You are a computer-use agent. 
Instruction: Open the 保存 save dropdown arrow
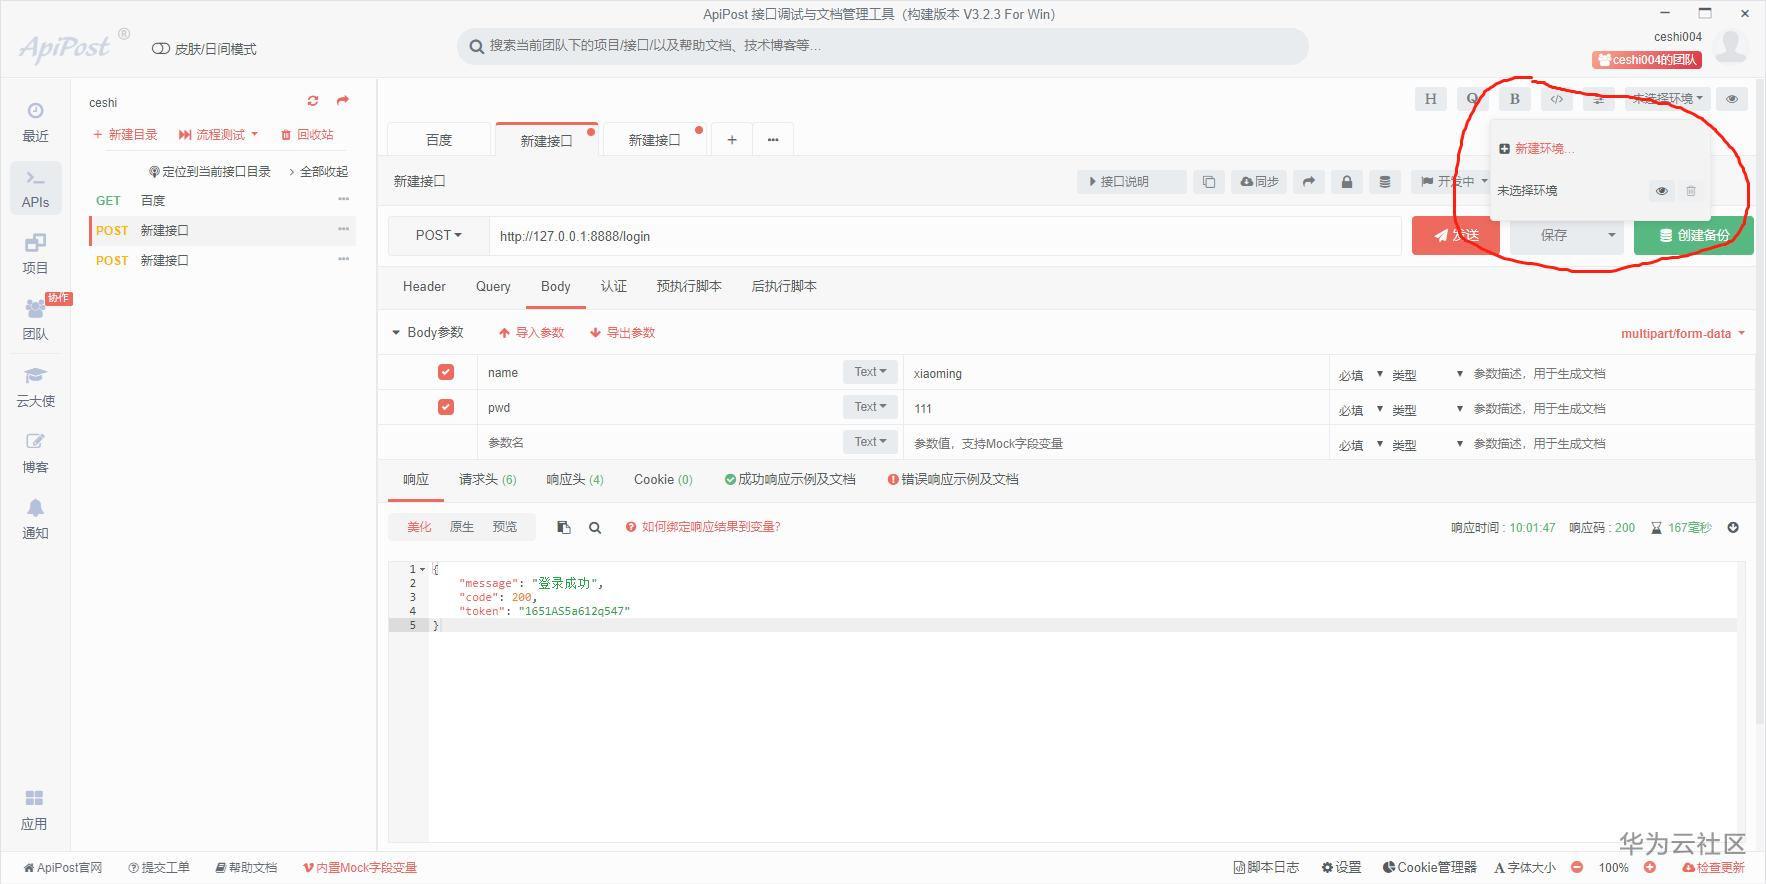[x=1611, y=235]
